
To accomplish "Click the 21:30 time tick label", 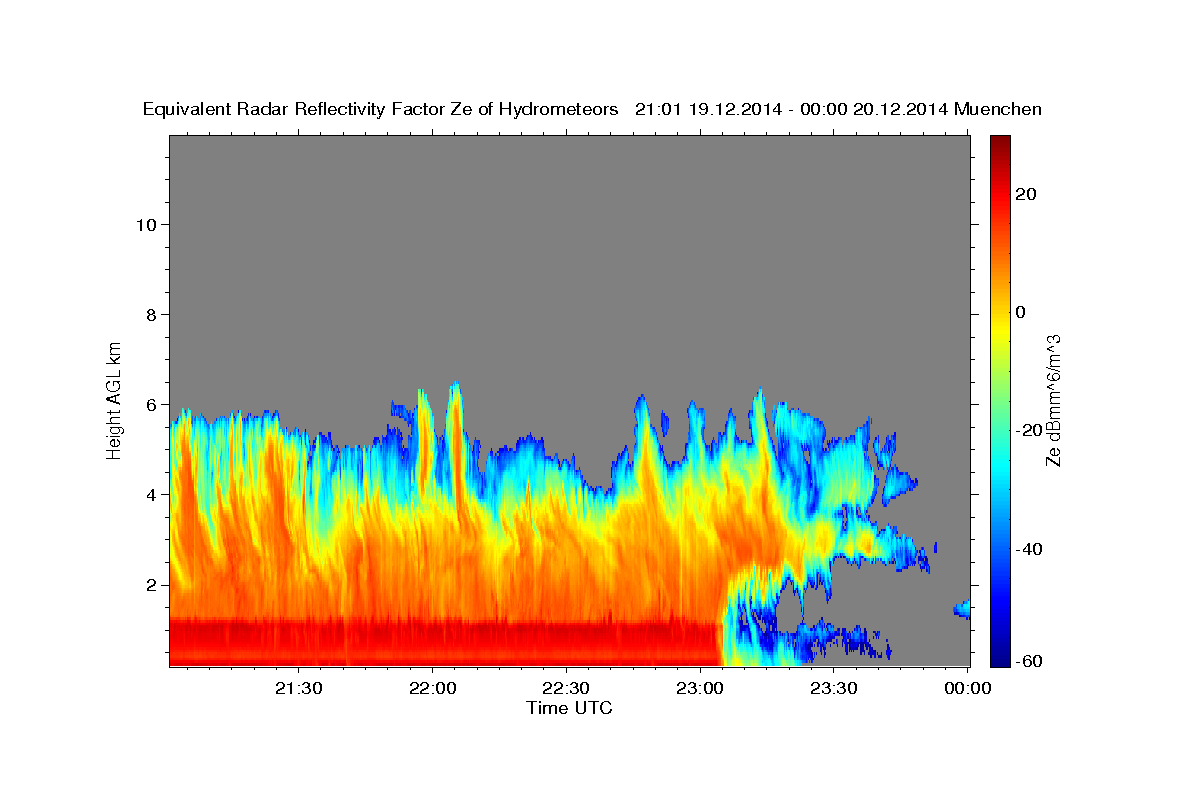I will click(x=299, y=689).
